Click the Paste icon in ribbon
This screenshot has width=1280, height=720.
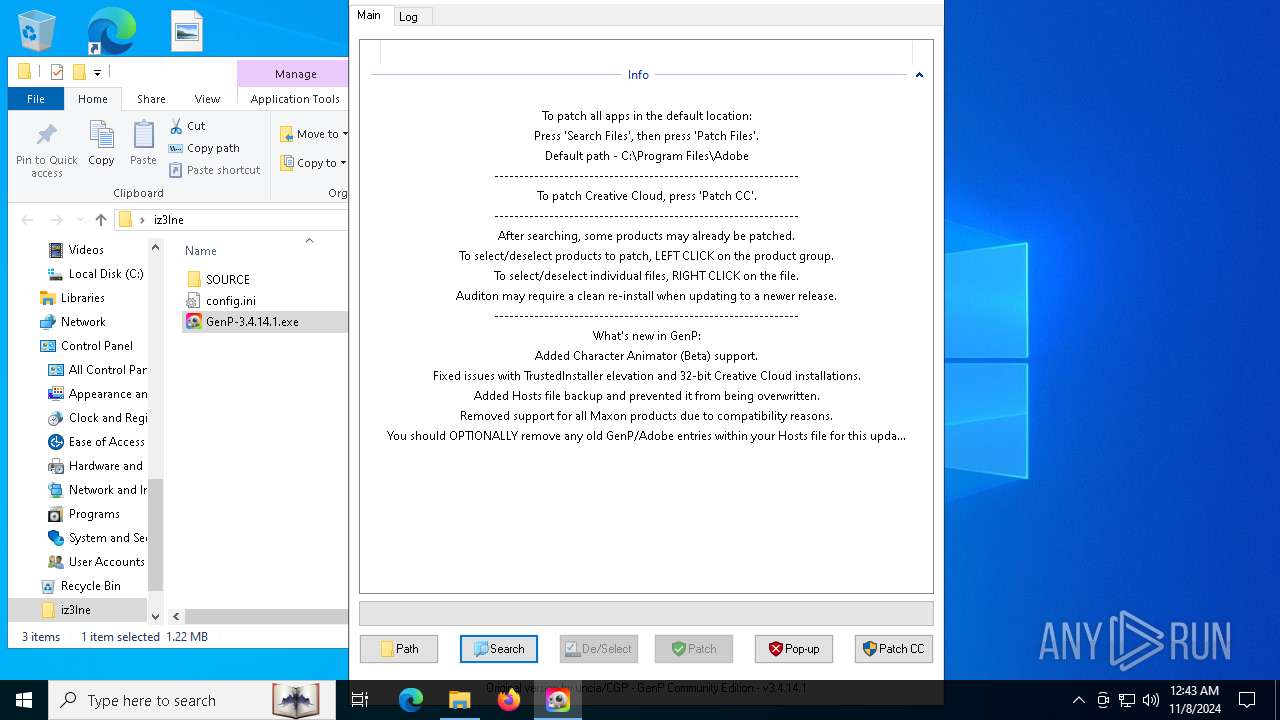tap(143, 143)
